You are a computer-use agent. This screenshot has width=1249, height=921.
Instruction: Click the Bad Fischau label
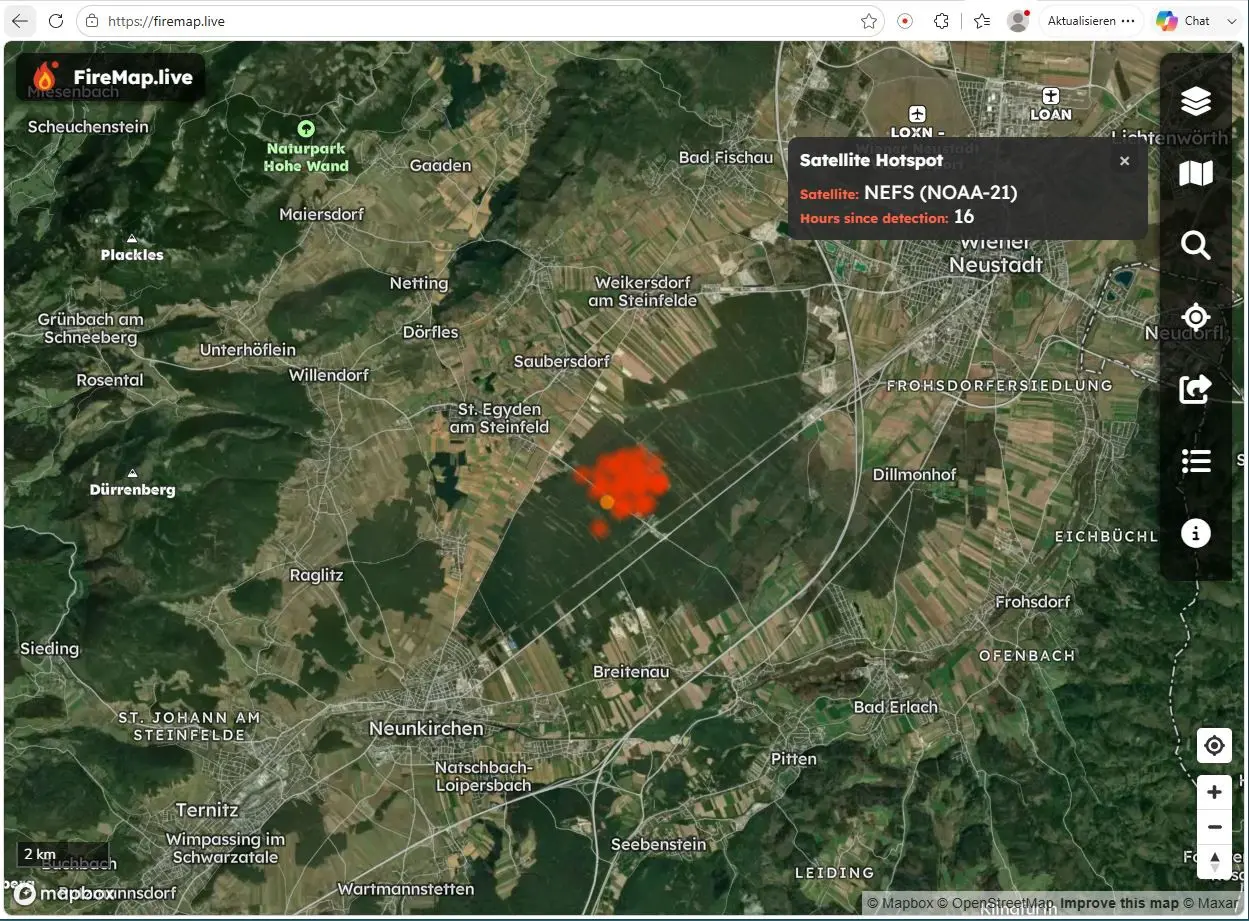(x=726, y=157)
